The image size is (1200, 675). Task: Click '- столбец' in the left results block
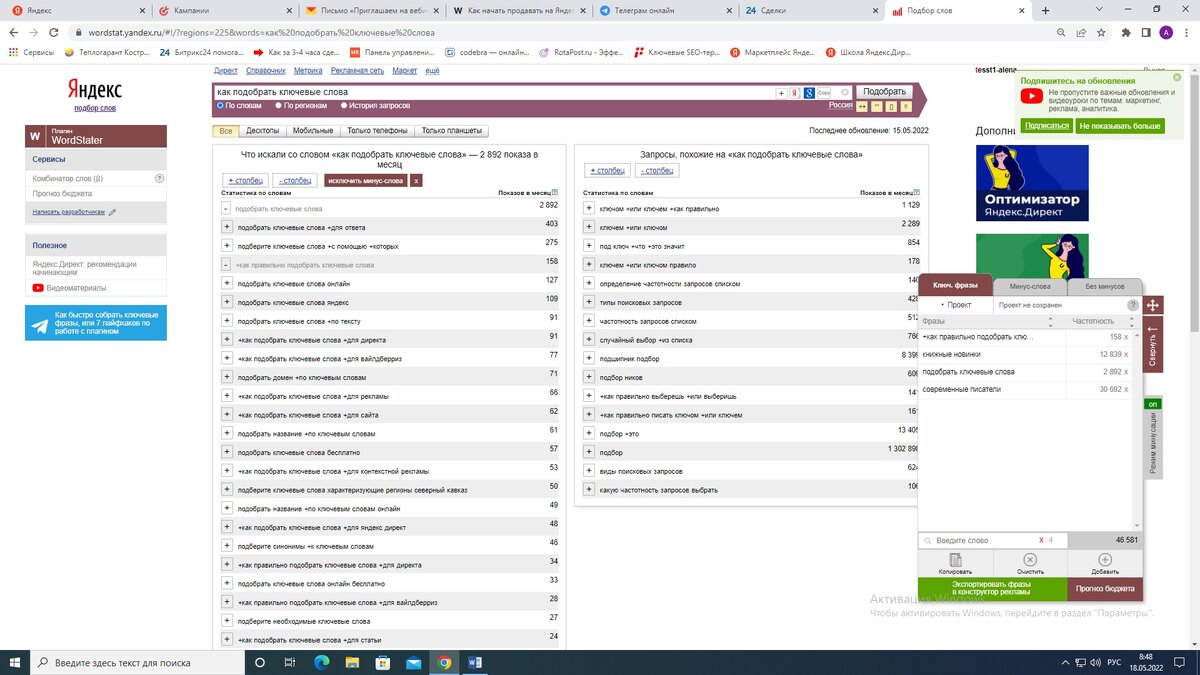[x=293, y=181]
